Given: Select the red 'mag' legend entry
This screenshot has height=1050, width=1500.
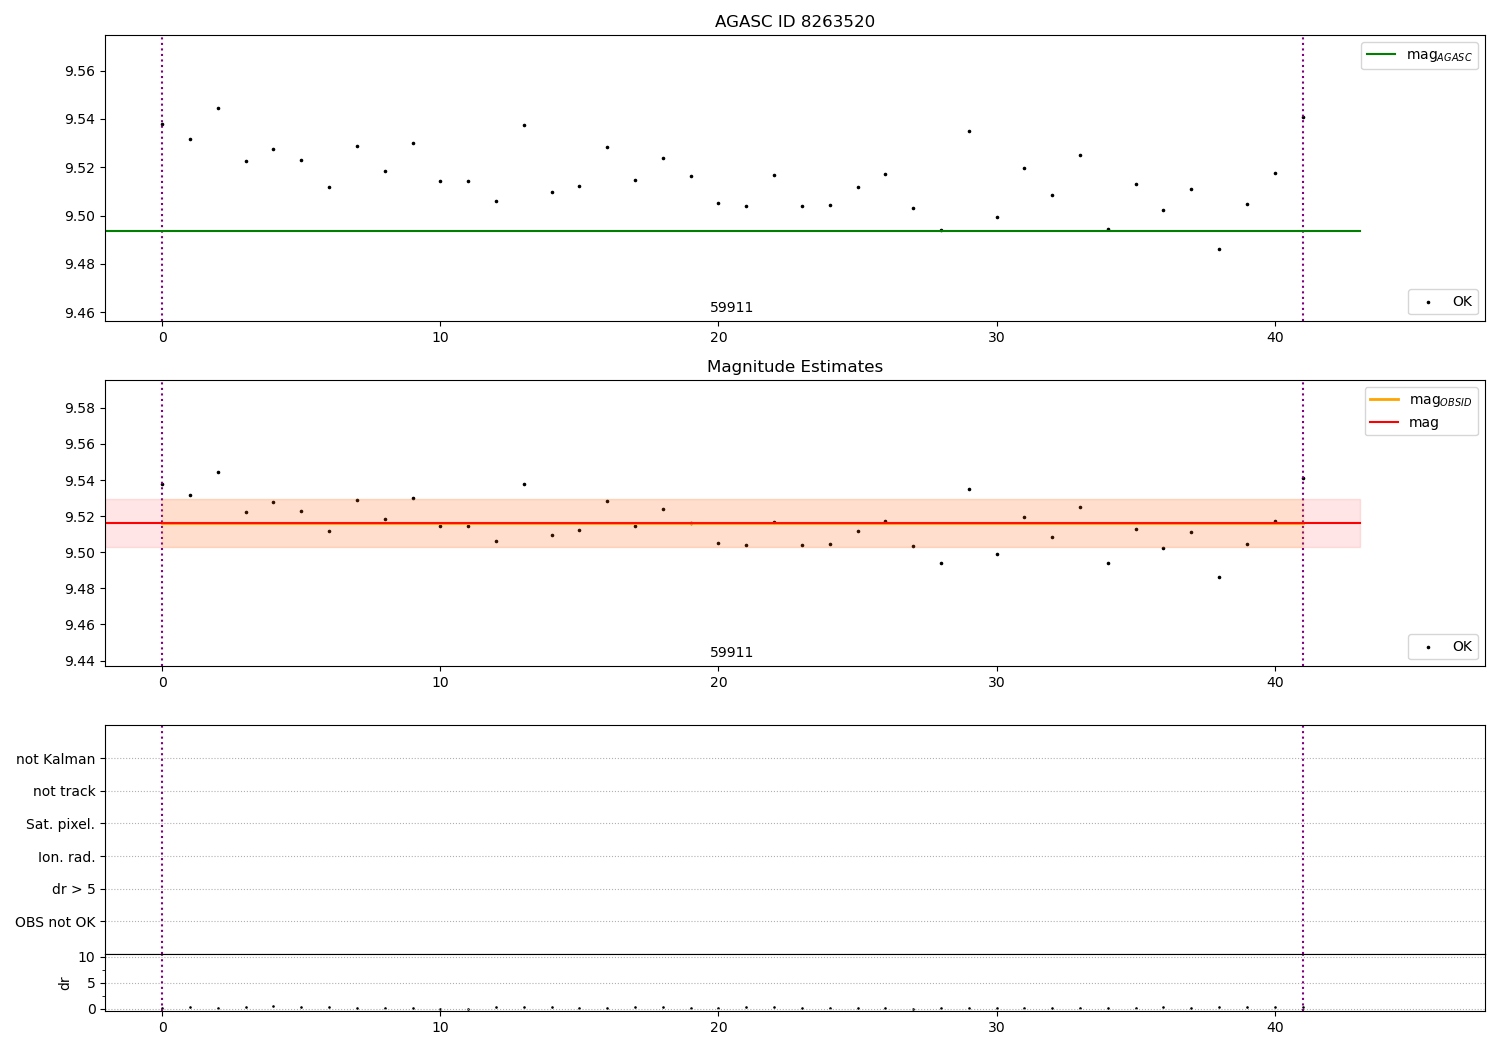Looking at the screenshot, I should click(1404, 422).
